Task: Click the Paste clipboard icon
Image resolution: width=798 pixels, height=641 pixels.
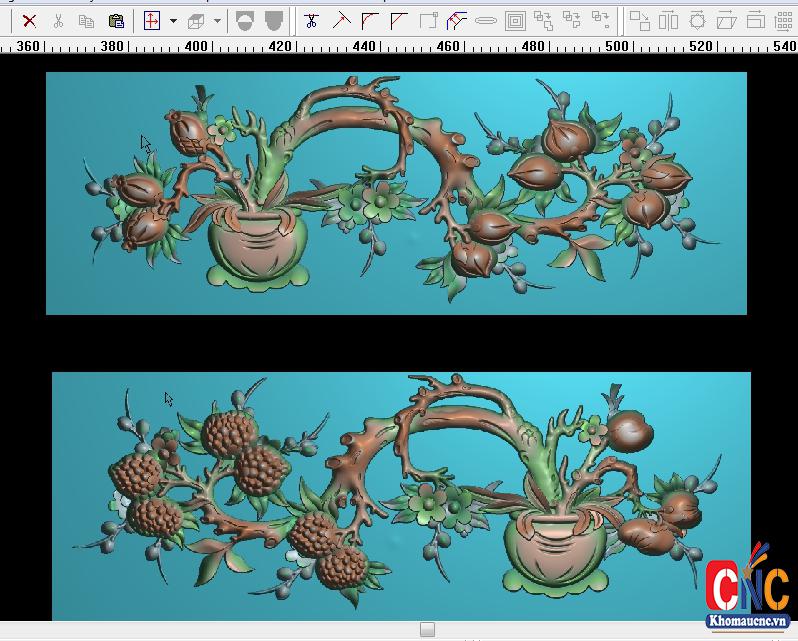Action: (116, 20)
